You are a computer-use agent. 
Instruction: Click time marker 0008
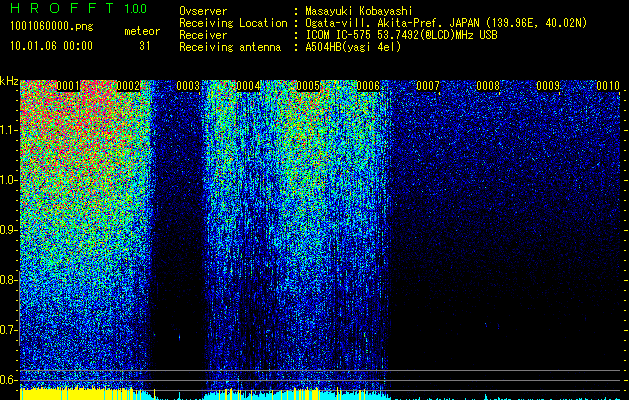pyautogui.click(x=488, y=86)
